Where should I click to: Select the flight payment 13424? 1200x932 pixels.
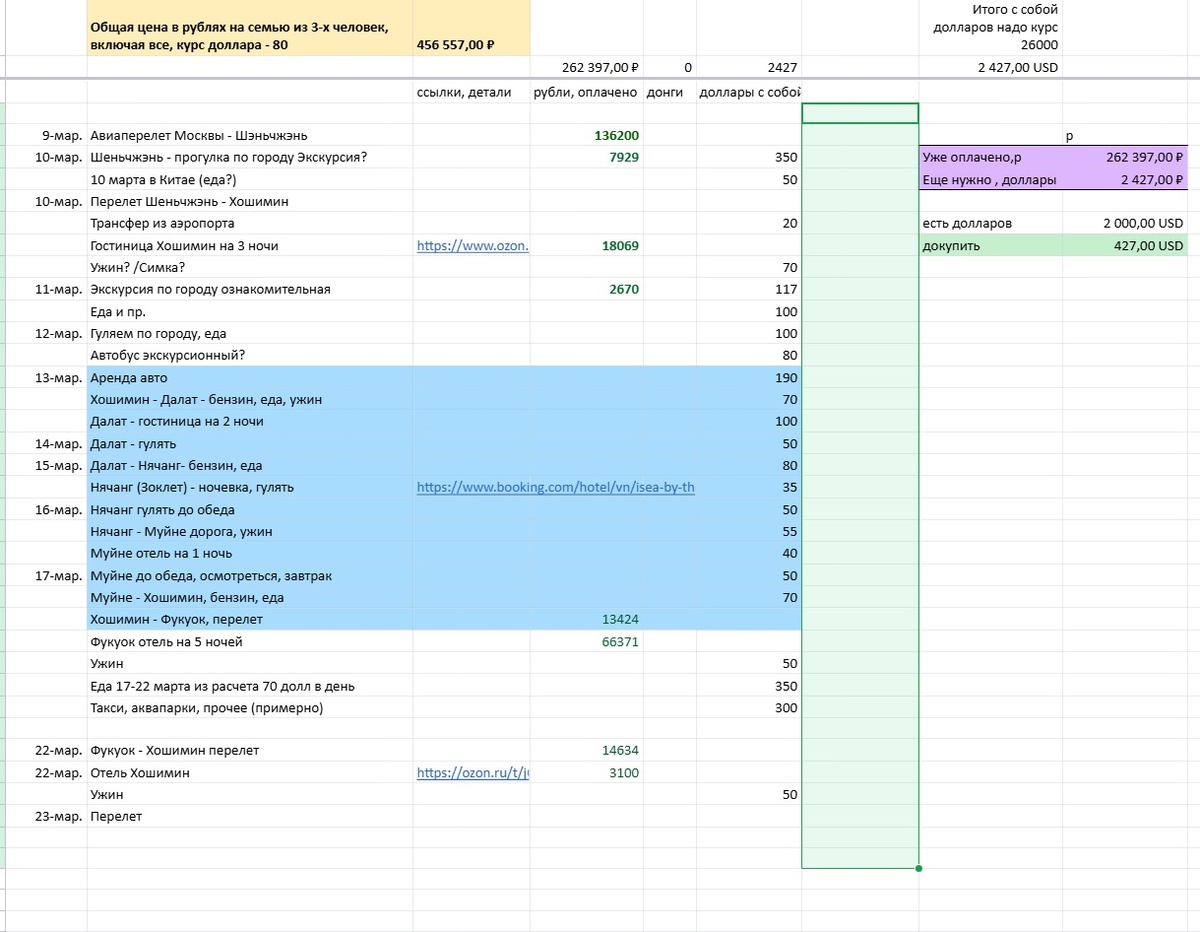pyautogui.click(x=587, y=620)
